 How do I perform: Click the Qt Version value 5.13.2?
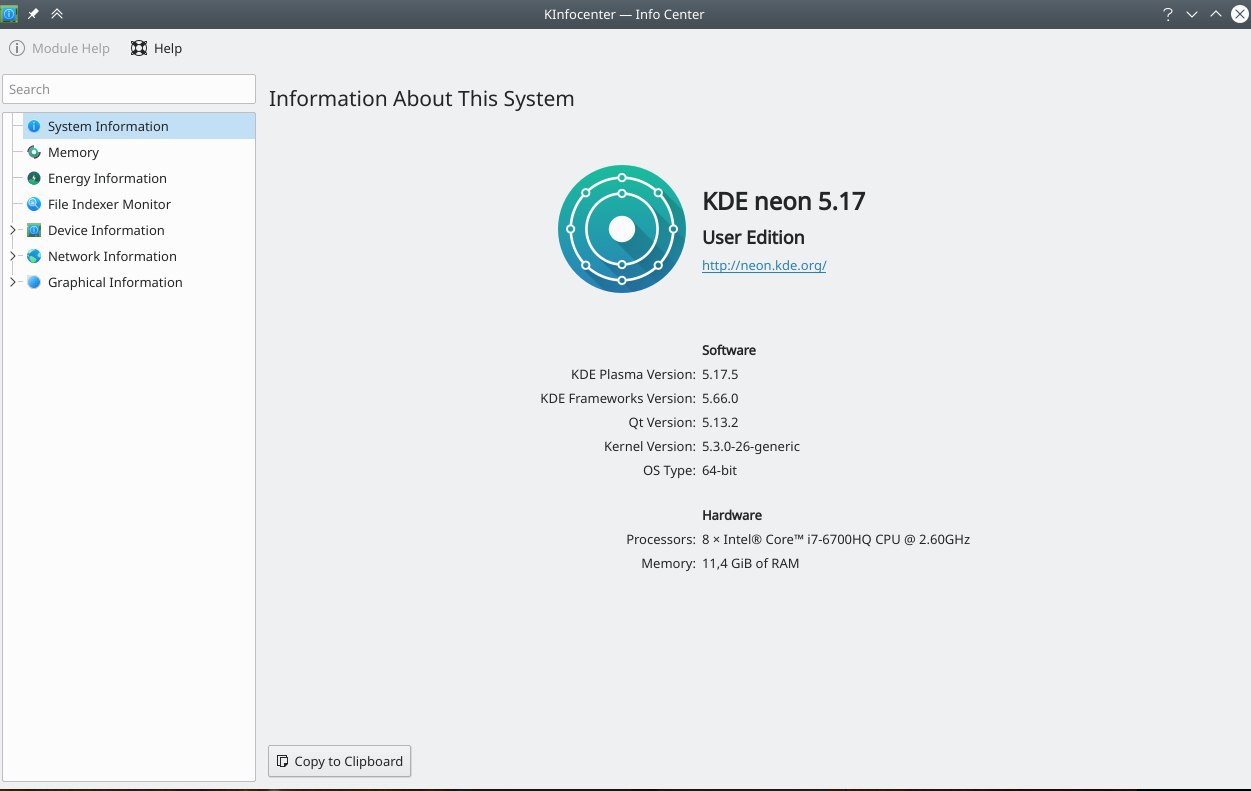point(720,422)
